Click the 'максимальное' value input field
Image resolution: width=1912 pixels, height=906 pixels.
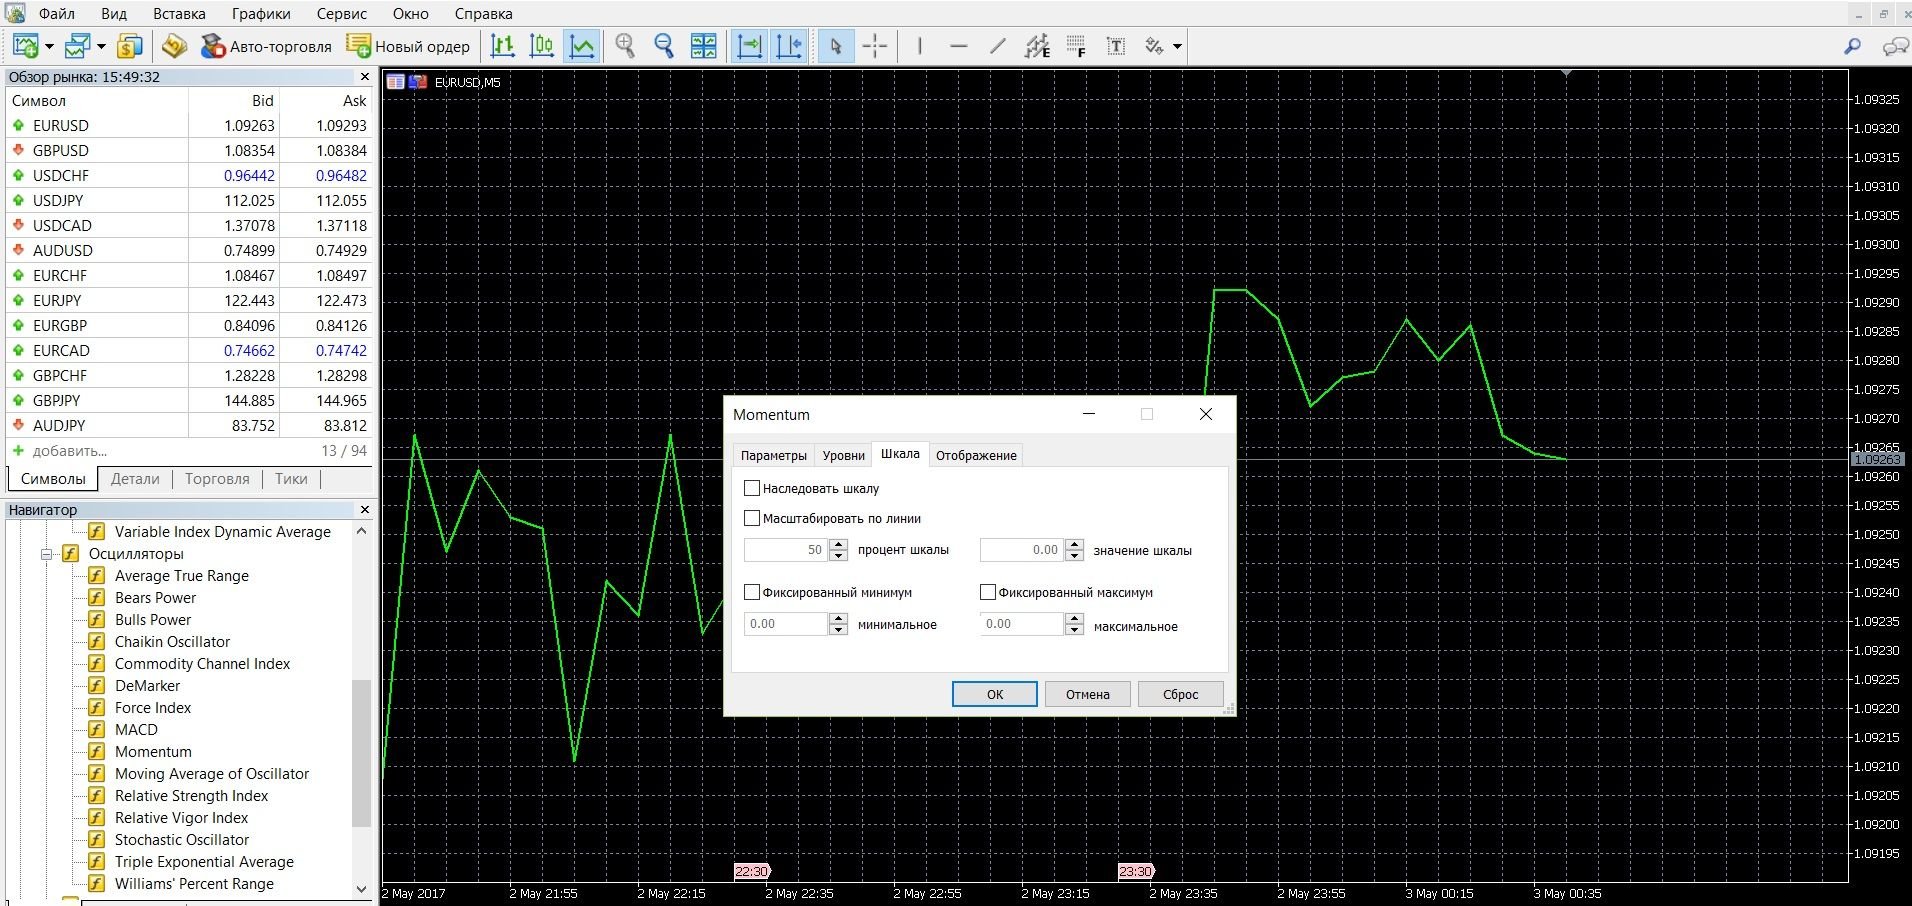coord(1022,624)
